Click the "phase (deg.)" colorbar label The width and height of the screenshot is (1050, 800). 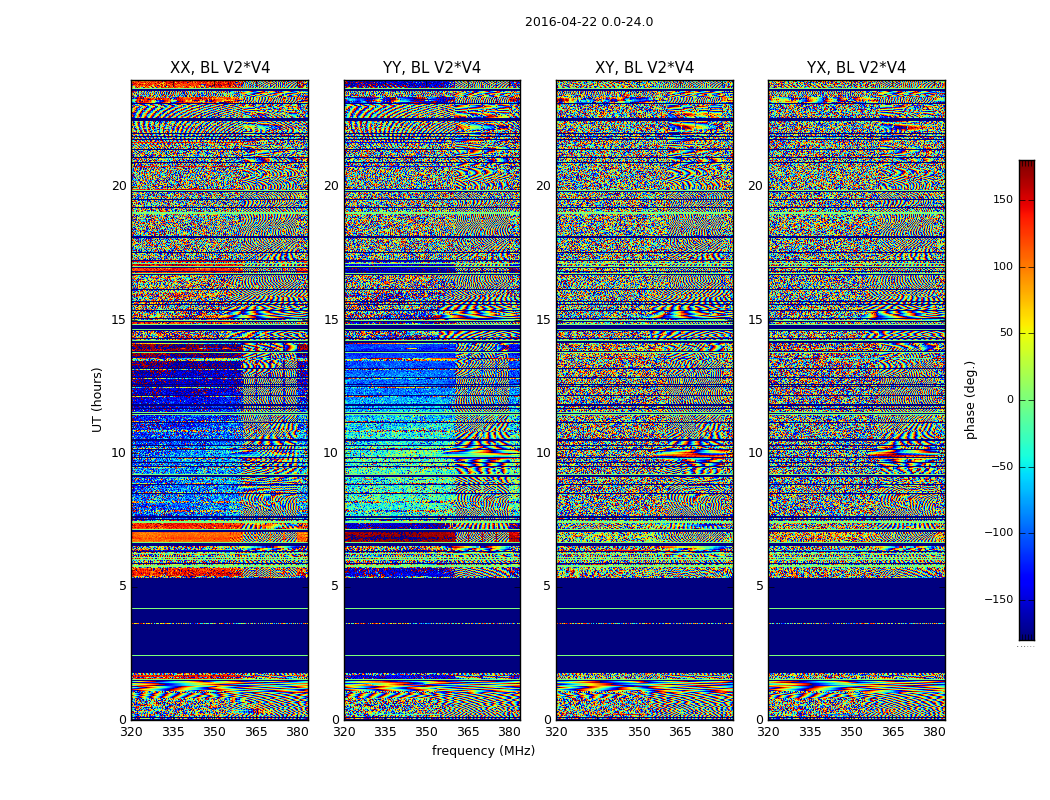(971, 400)
